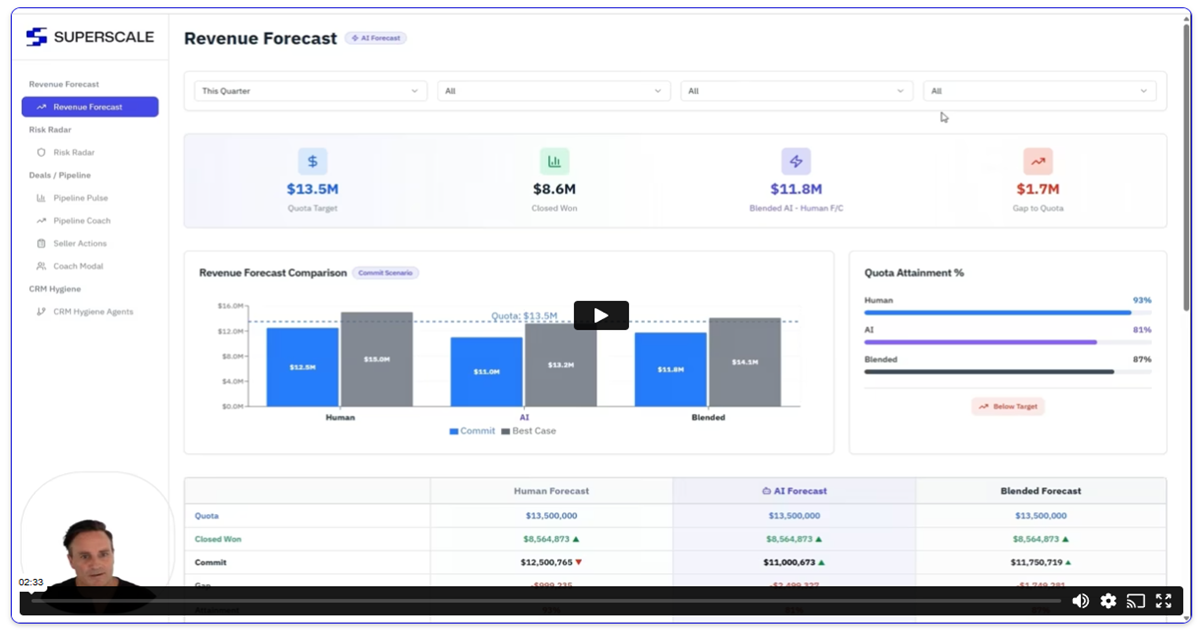This screenshot has height=630, width=1200.
Task: Click the AI quota attainment progress bar
Action: coord(1008,342)
